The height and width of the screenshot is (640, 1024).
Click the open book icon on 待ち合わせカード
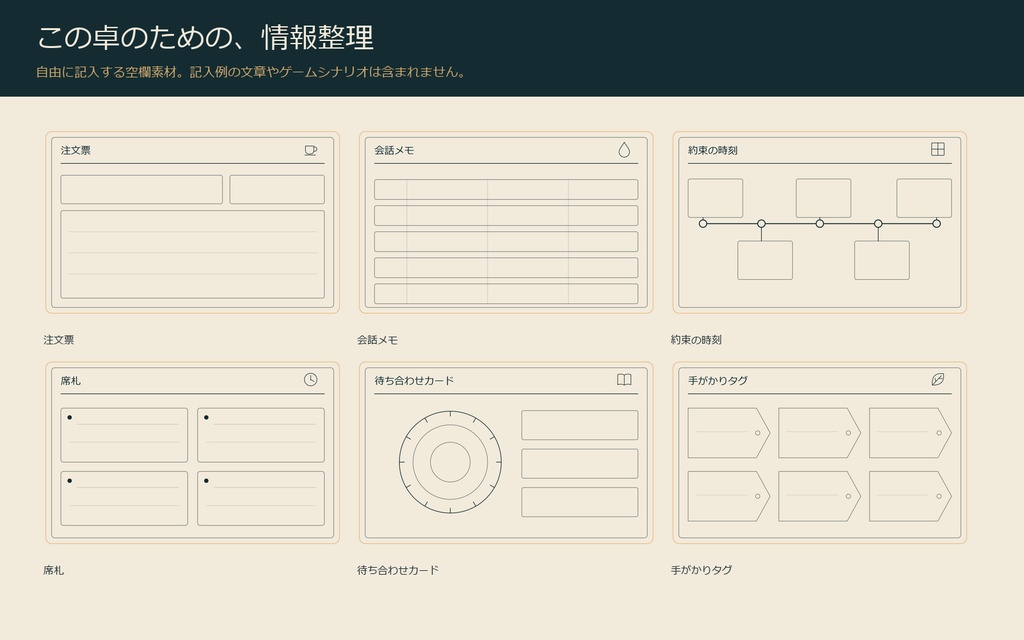coord(624,379)
